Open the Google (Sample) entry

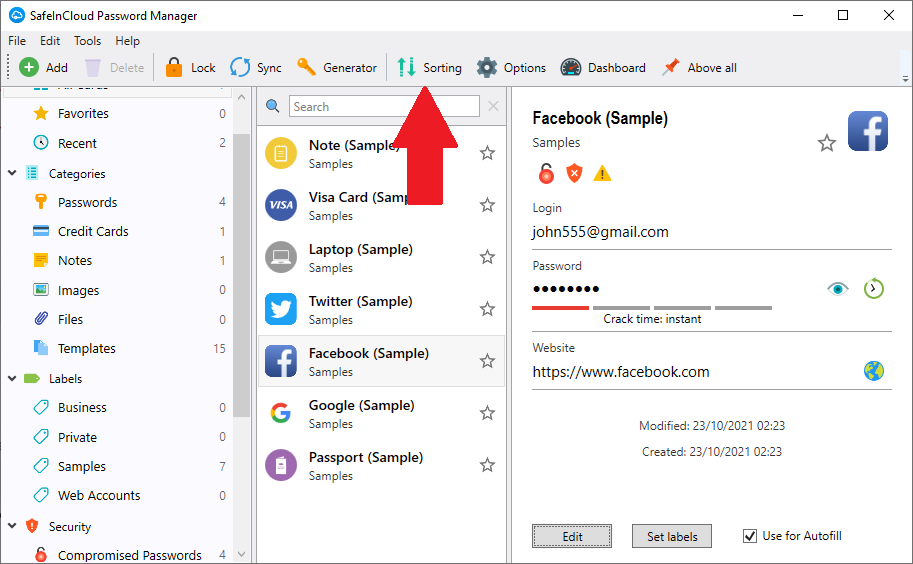381,413
